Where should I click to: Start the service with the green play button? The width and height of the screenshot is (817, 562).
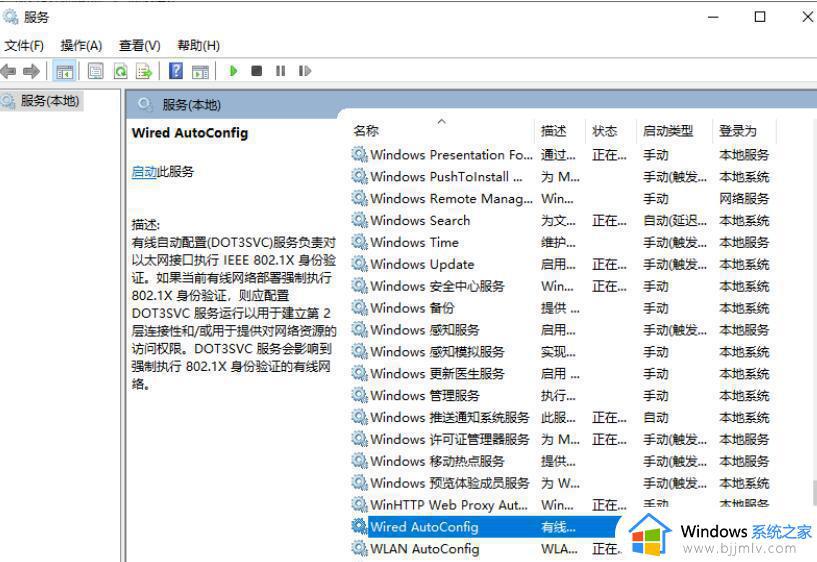tap(233, 71)
